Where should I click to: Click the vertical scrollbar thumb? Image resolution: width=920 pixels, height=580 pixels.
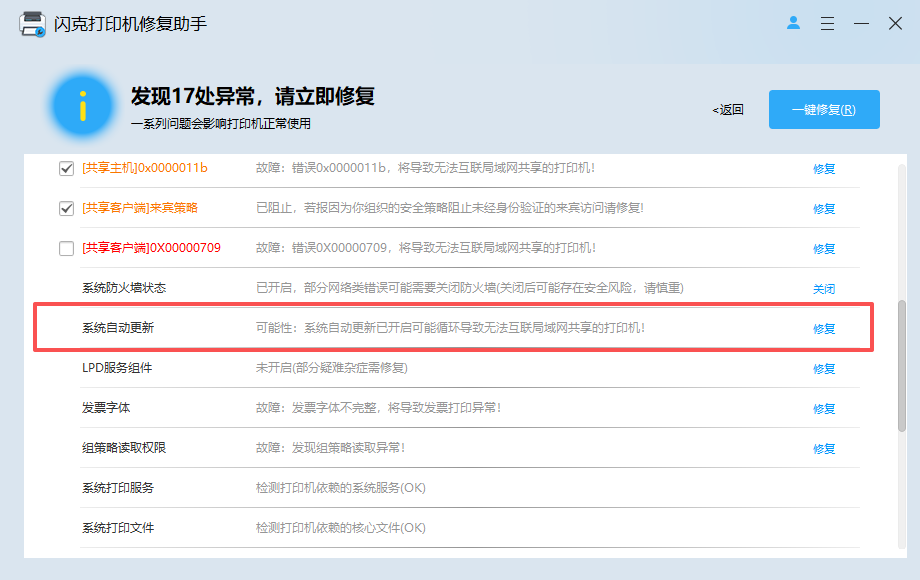pyautogui.click(x=902, y=366)
